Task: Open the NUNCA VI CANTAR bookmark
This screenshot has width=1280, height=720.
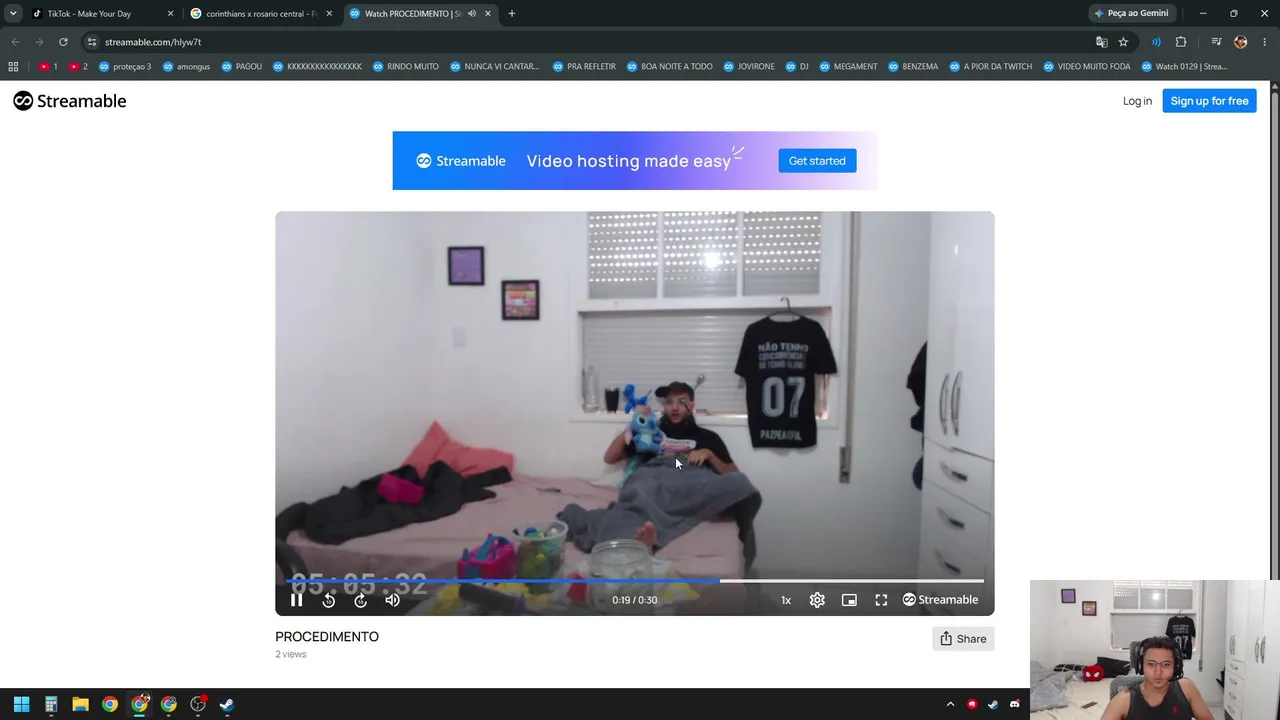Action: click(495, 67)
